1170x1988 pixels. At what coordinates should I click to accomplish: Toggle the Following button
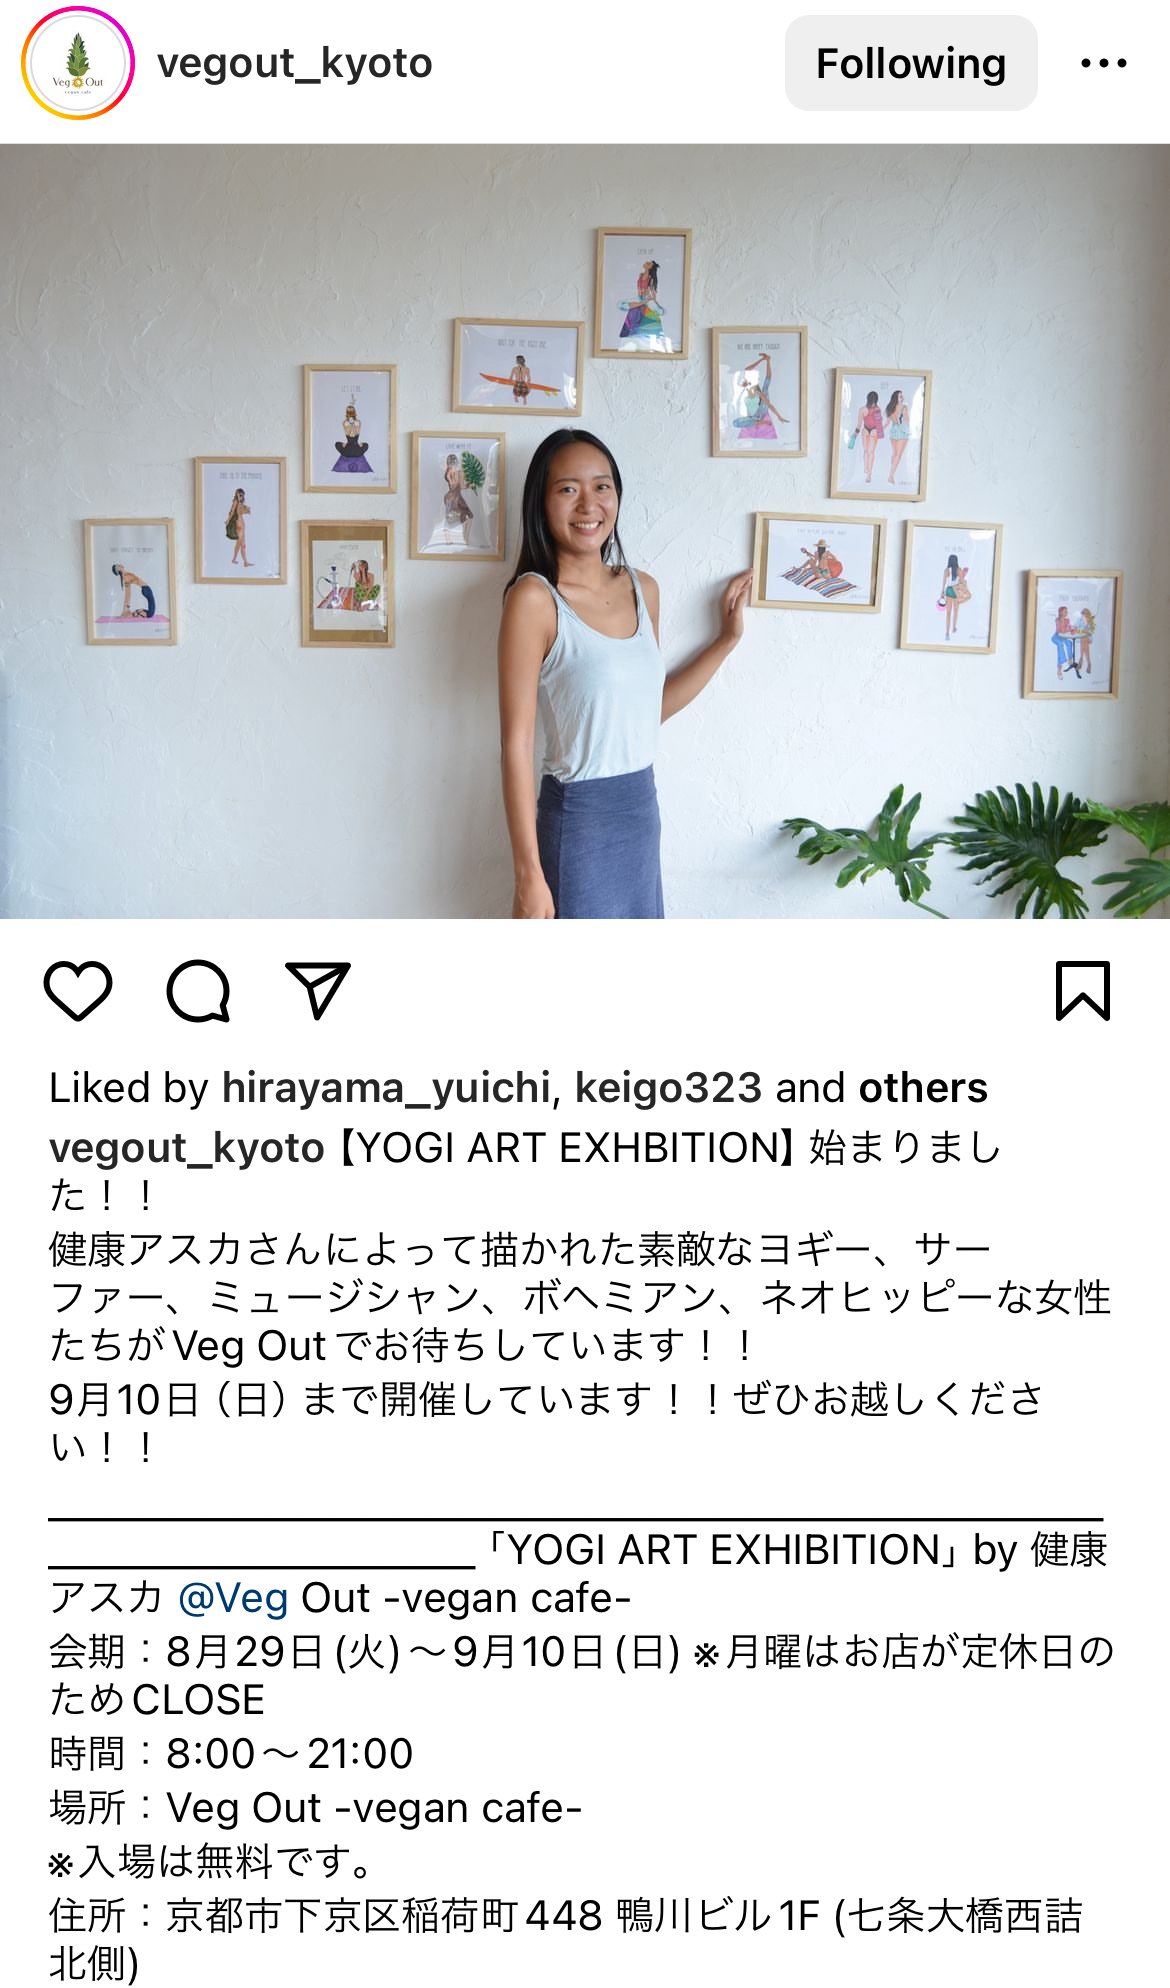[911, 64]
